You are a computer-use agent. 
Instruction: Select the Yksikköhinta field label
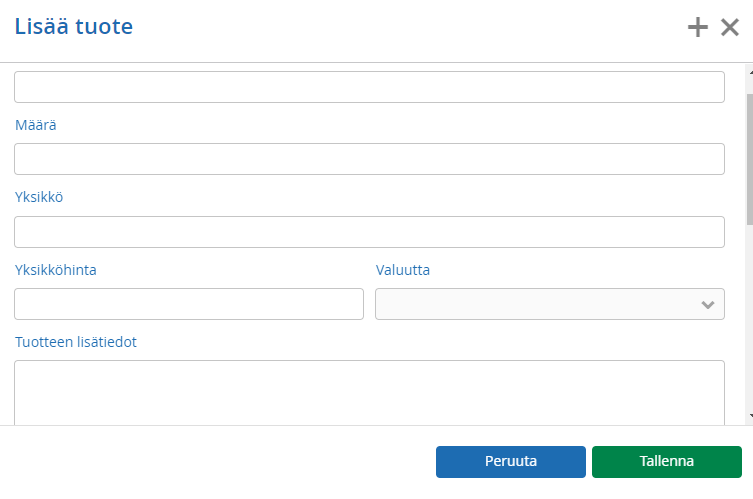coord(56,270)
